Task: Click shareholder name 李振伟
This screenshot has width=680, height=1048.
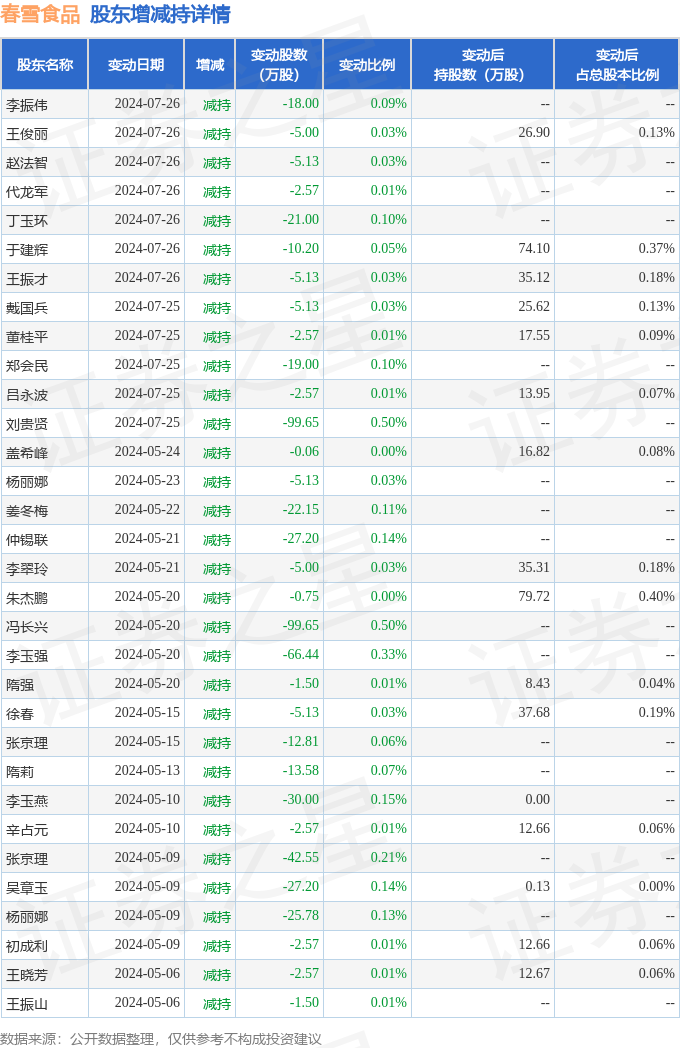Action: [x=27, y=105]
